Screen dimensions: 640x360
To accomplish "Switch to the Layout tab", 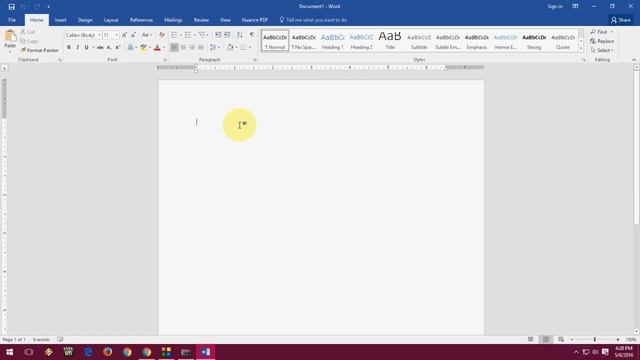I will pos(111,20).
